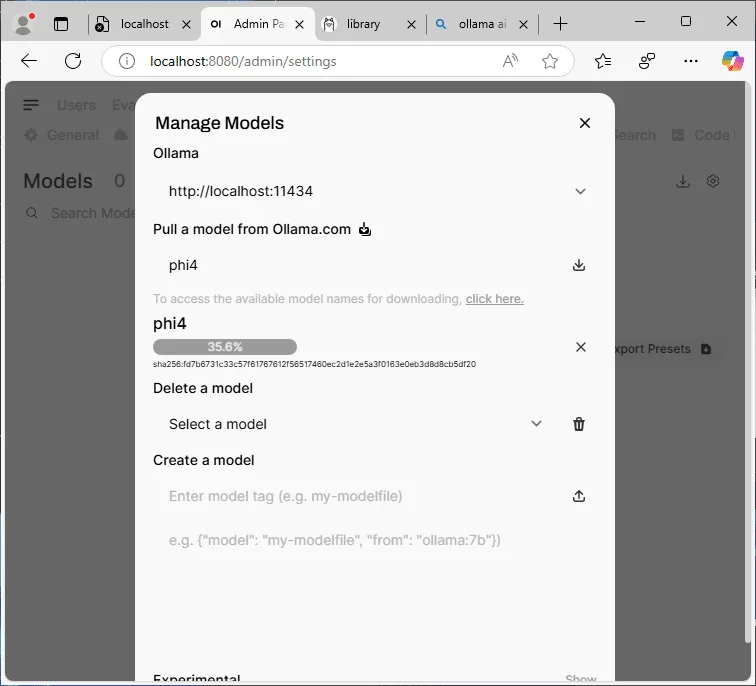This screenshot has height=686, width=756.
Task: Open a new browser tab
Action: click(x=560, y=24)
